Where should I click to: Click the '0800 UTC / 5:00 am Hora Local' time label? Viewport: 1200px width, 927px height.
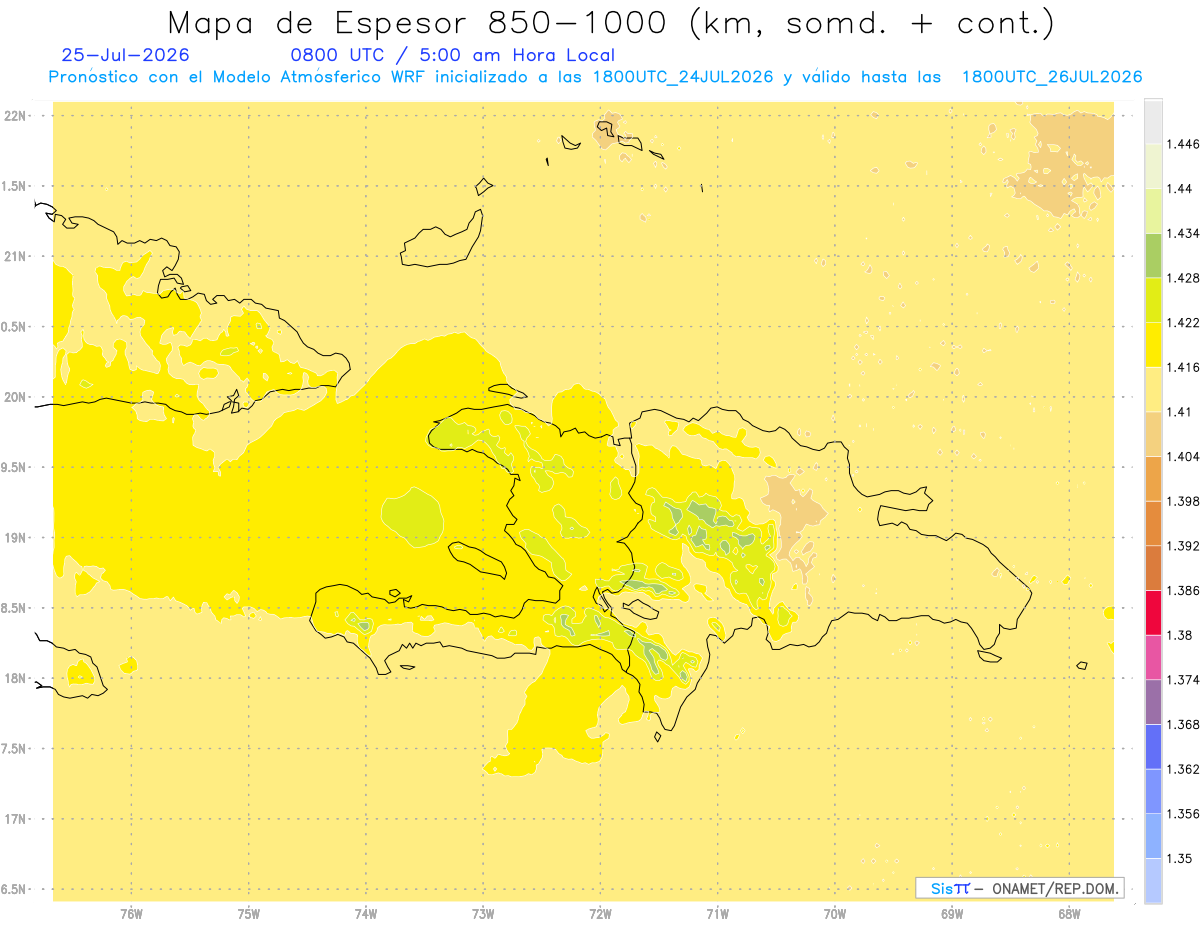(453, 55)
